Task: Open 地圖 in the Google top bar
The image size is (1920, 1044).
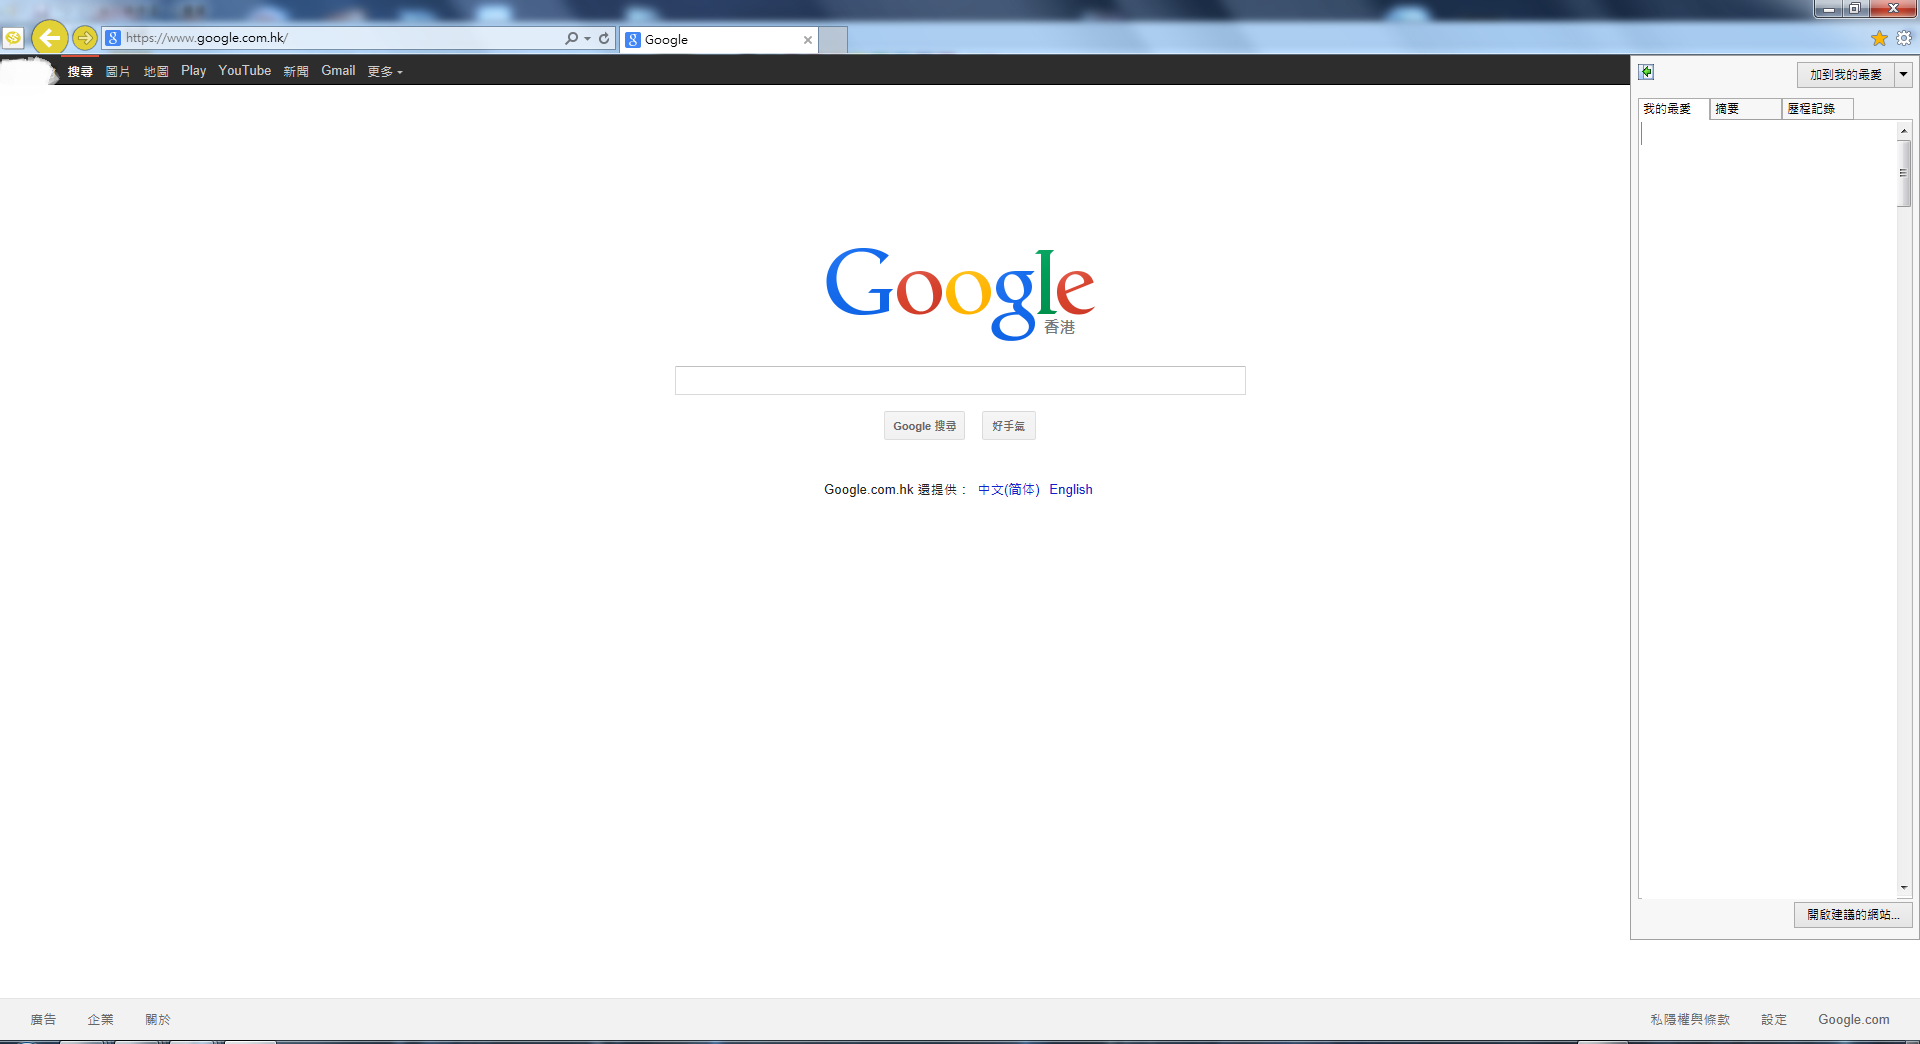Action: pos(156,71)
